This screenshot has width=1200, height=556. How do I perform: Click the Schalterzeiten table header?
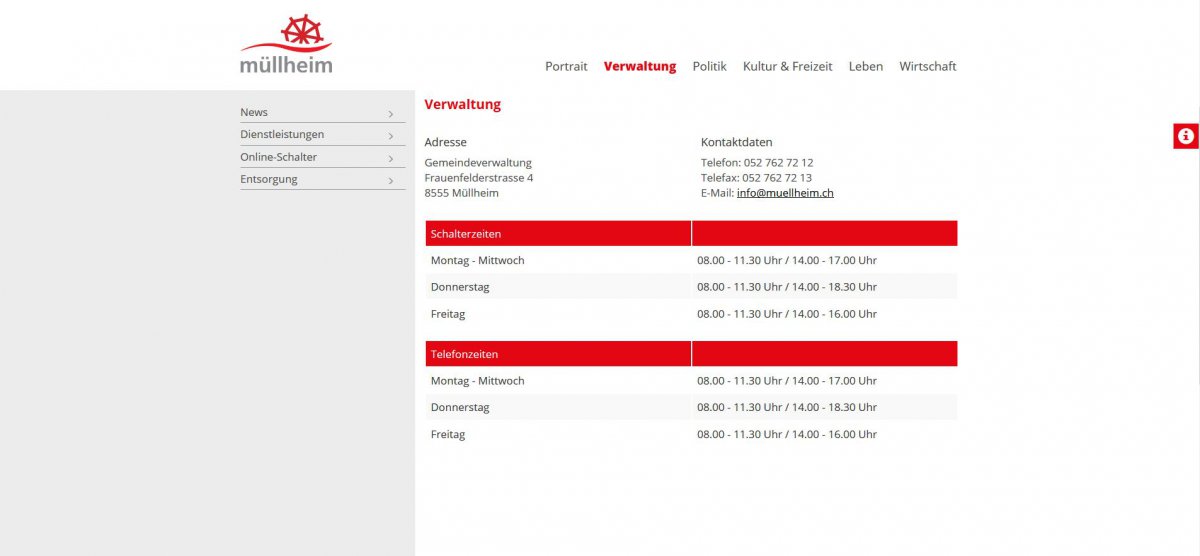[466, 234]
